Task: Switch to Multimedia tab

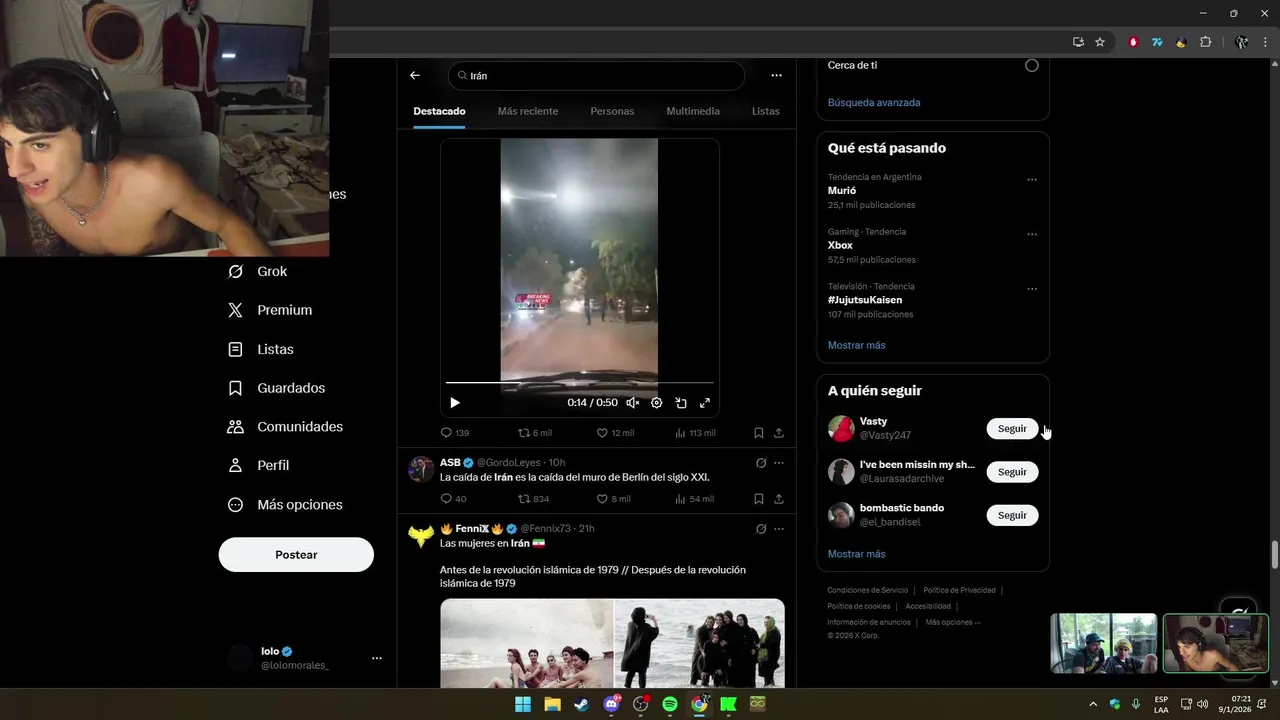Action: [x=693, y=111]
